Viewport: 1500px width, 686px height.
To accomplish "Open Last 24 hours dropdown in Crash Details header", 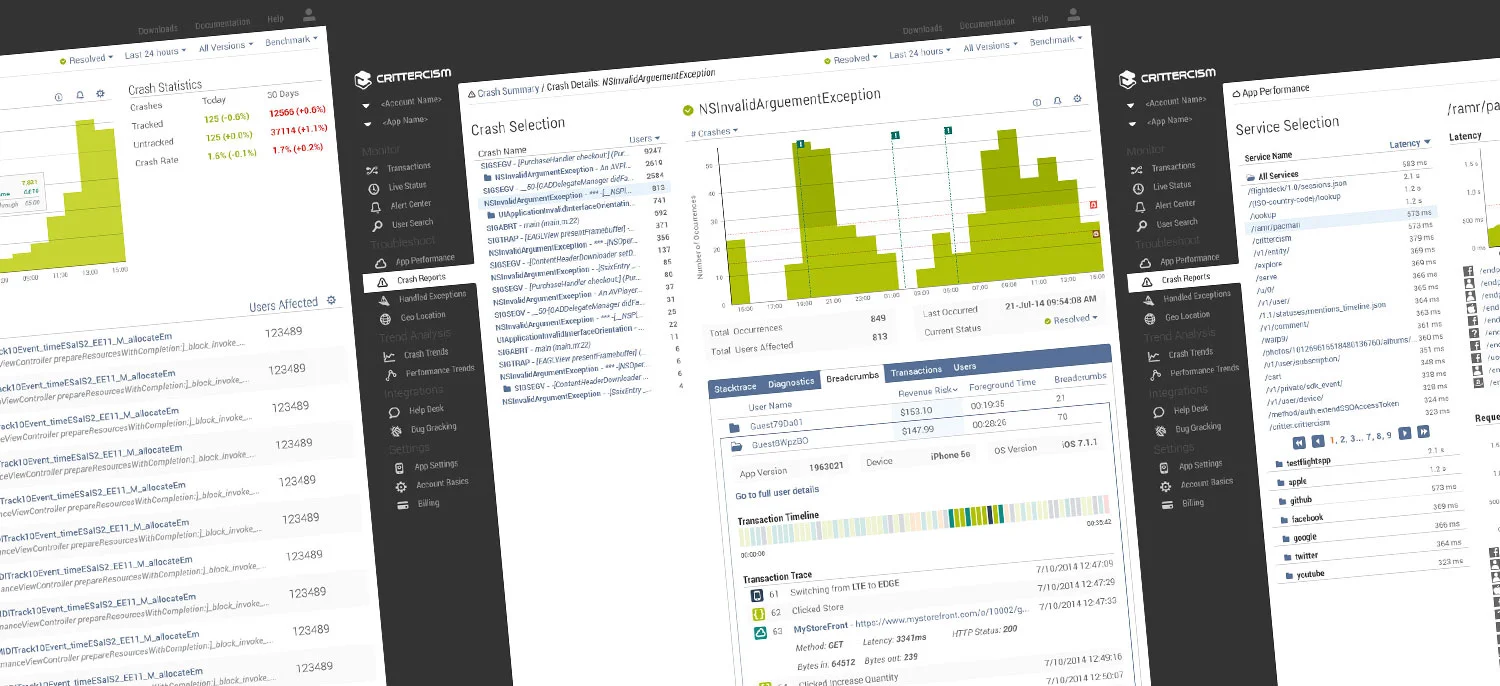I will (920, 52).
